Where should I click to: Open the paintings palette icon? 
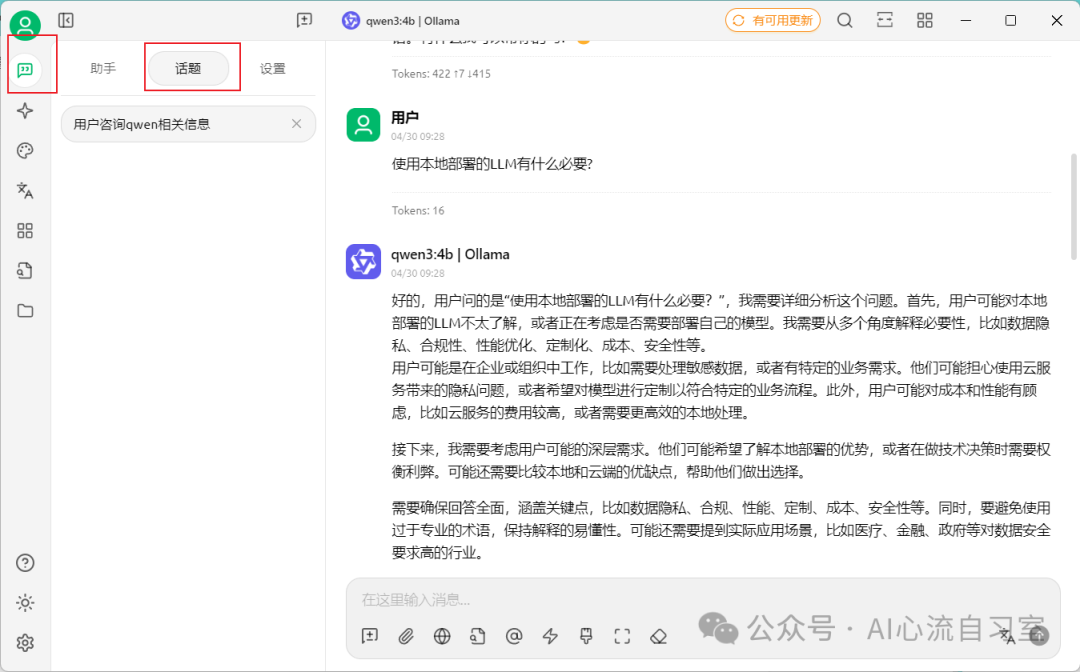click(x=25, y=151)
